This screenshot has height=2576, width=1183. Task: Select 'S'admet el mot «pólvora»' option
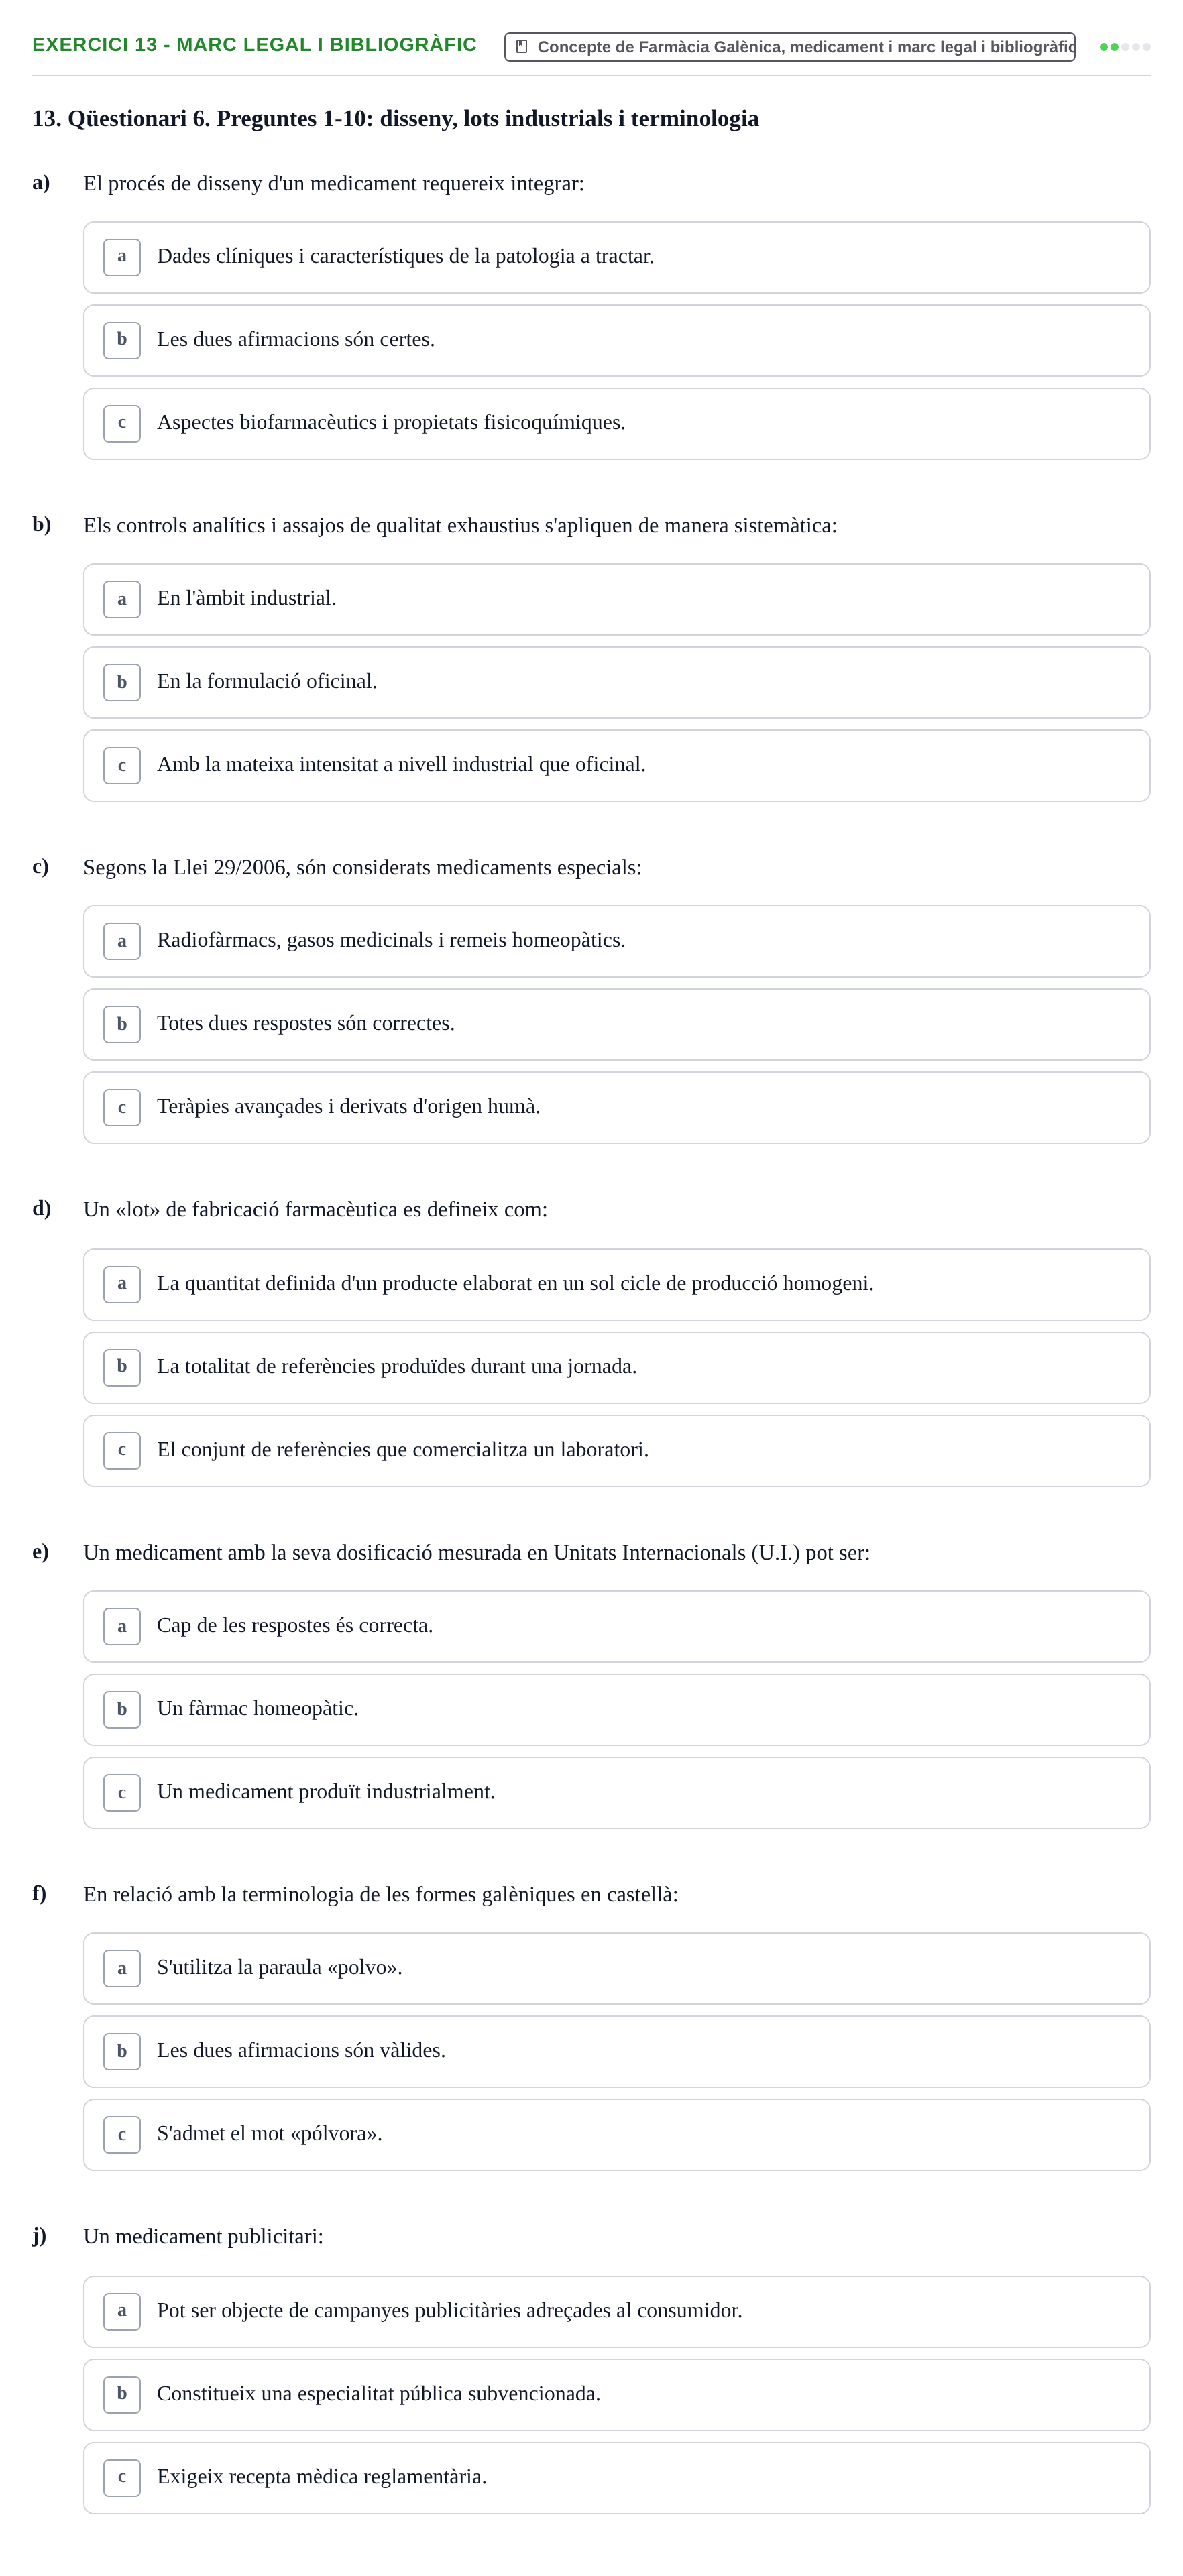pyautogui.click(x=616, y=2134)
